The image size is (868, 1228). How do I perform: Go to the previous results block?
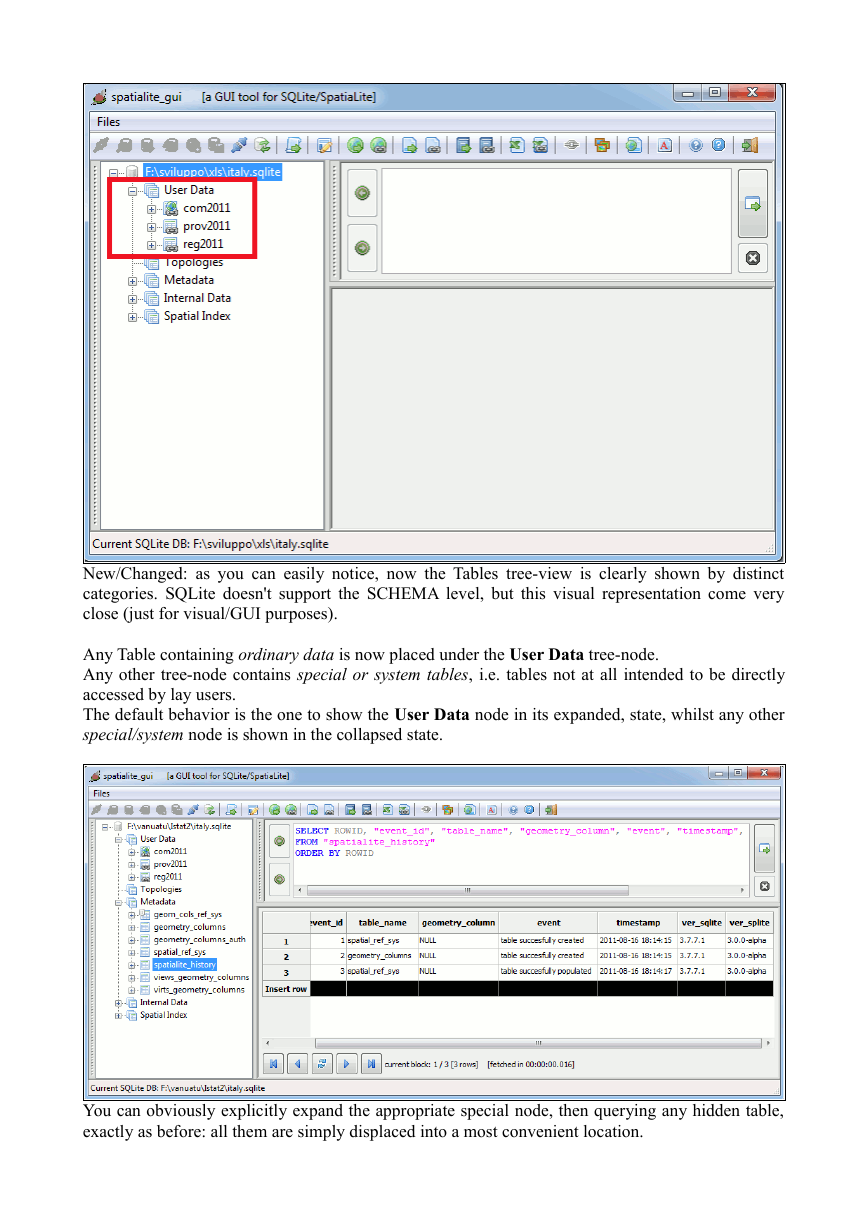click(x=297, y=1064)
